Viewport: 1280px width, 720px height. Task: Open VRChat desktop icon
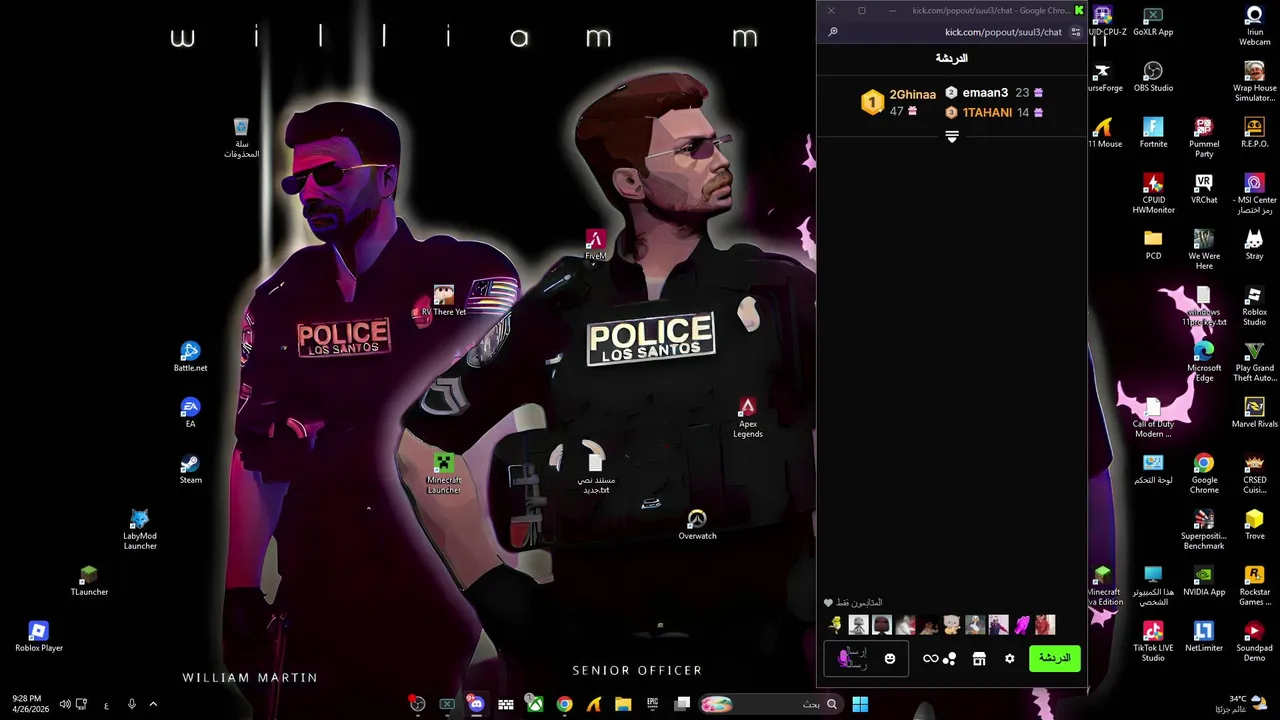click(x=1204, y=189)
